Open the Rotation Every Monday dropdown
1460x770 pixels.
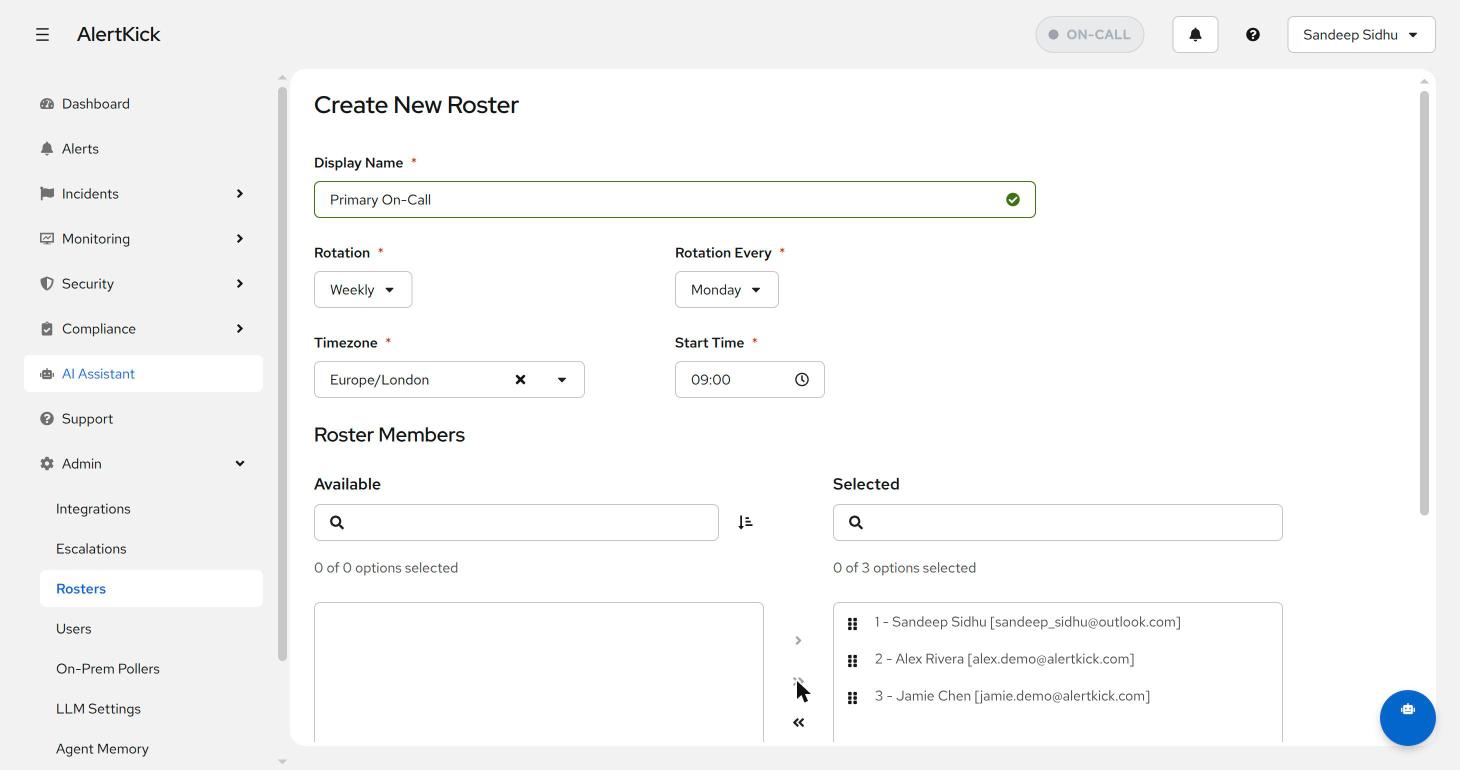pos(727,290)
